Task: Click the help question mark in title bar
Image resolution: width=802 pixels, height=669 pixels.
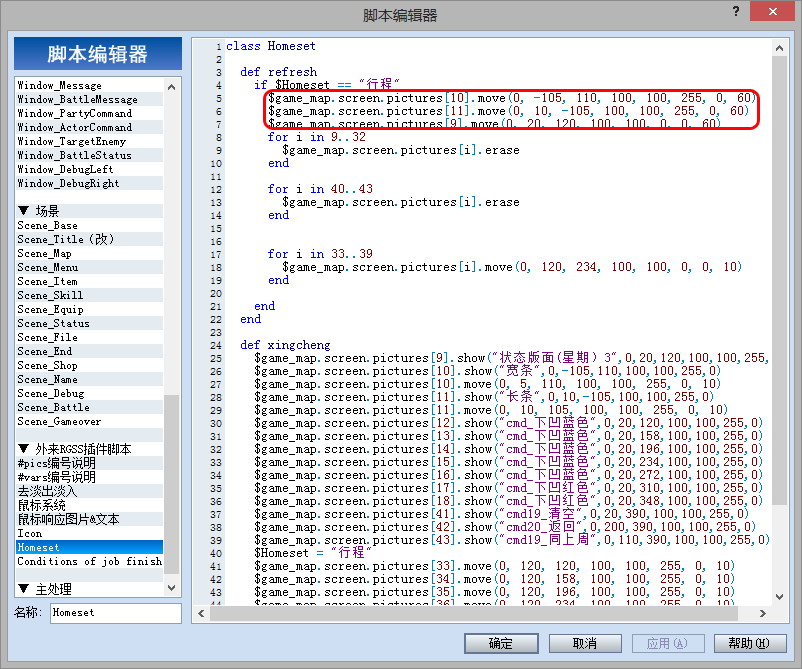Action: 736,11
